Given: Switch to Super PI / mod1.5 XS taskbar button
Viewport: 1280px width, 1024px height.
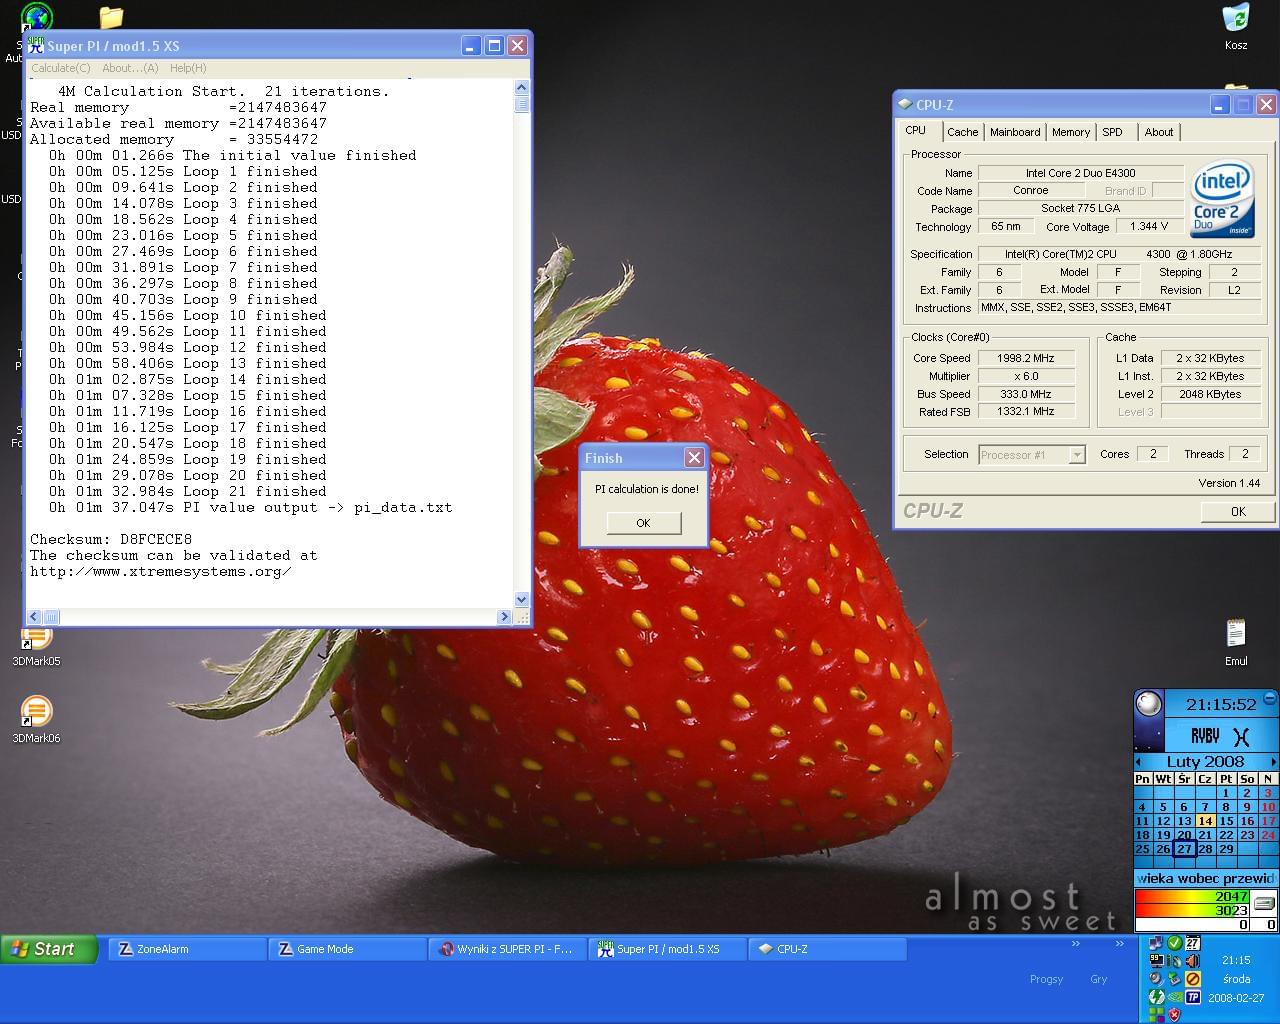Looking at the screenshot, I should 667,949.
